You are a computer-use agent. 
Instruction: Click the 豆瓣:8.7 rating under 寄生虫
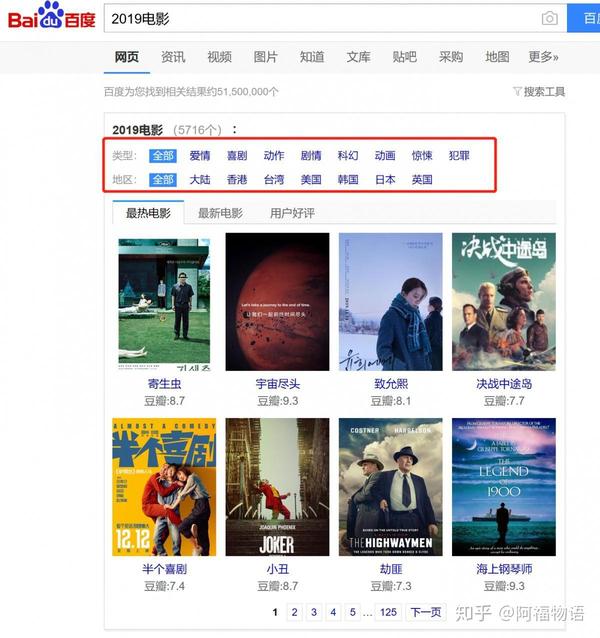[x=164, y=401]
